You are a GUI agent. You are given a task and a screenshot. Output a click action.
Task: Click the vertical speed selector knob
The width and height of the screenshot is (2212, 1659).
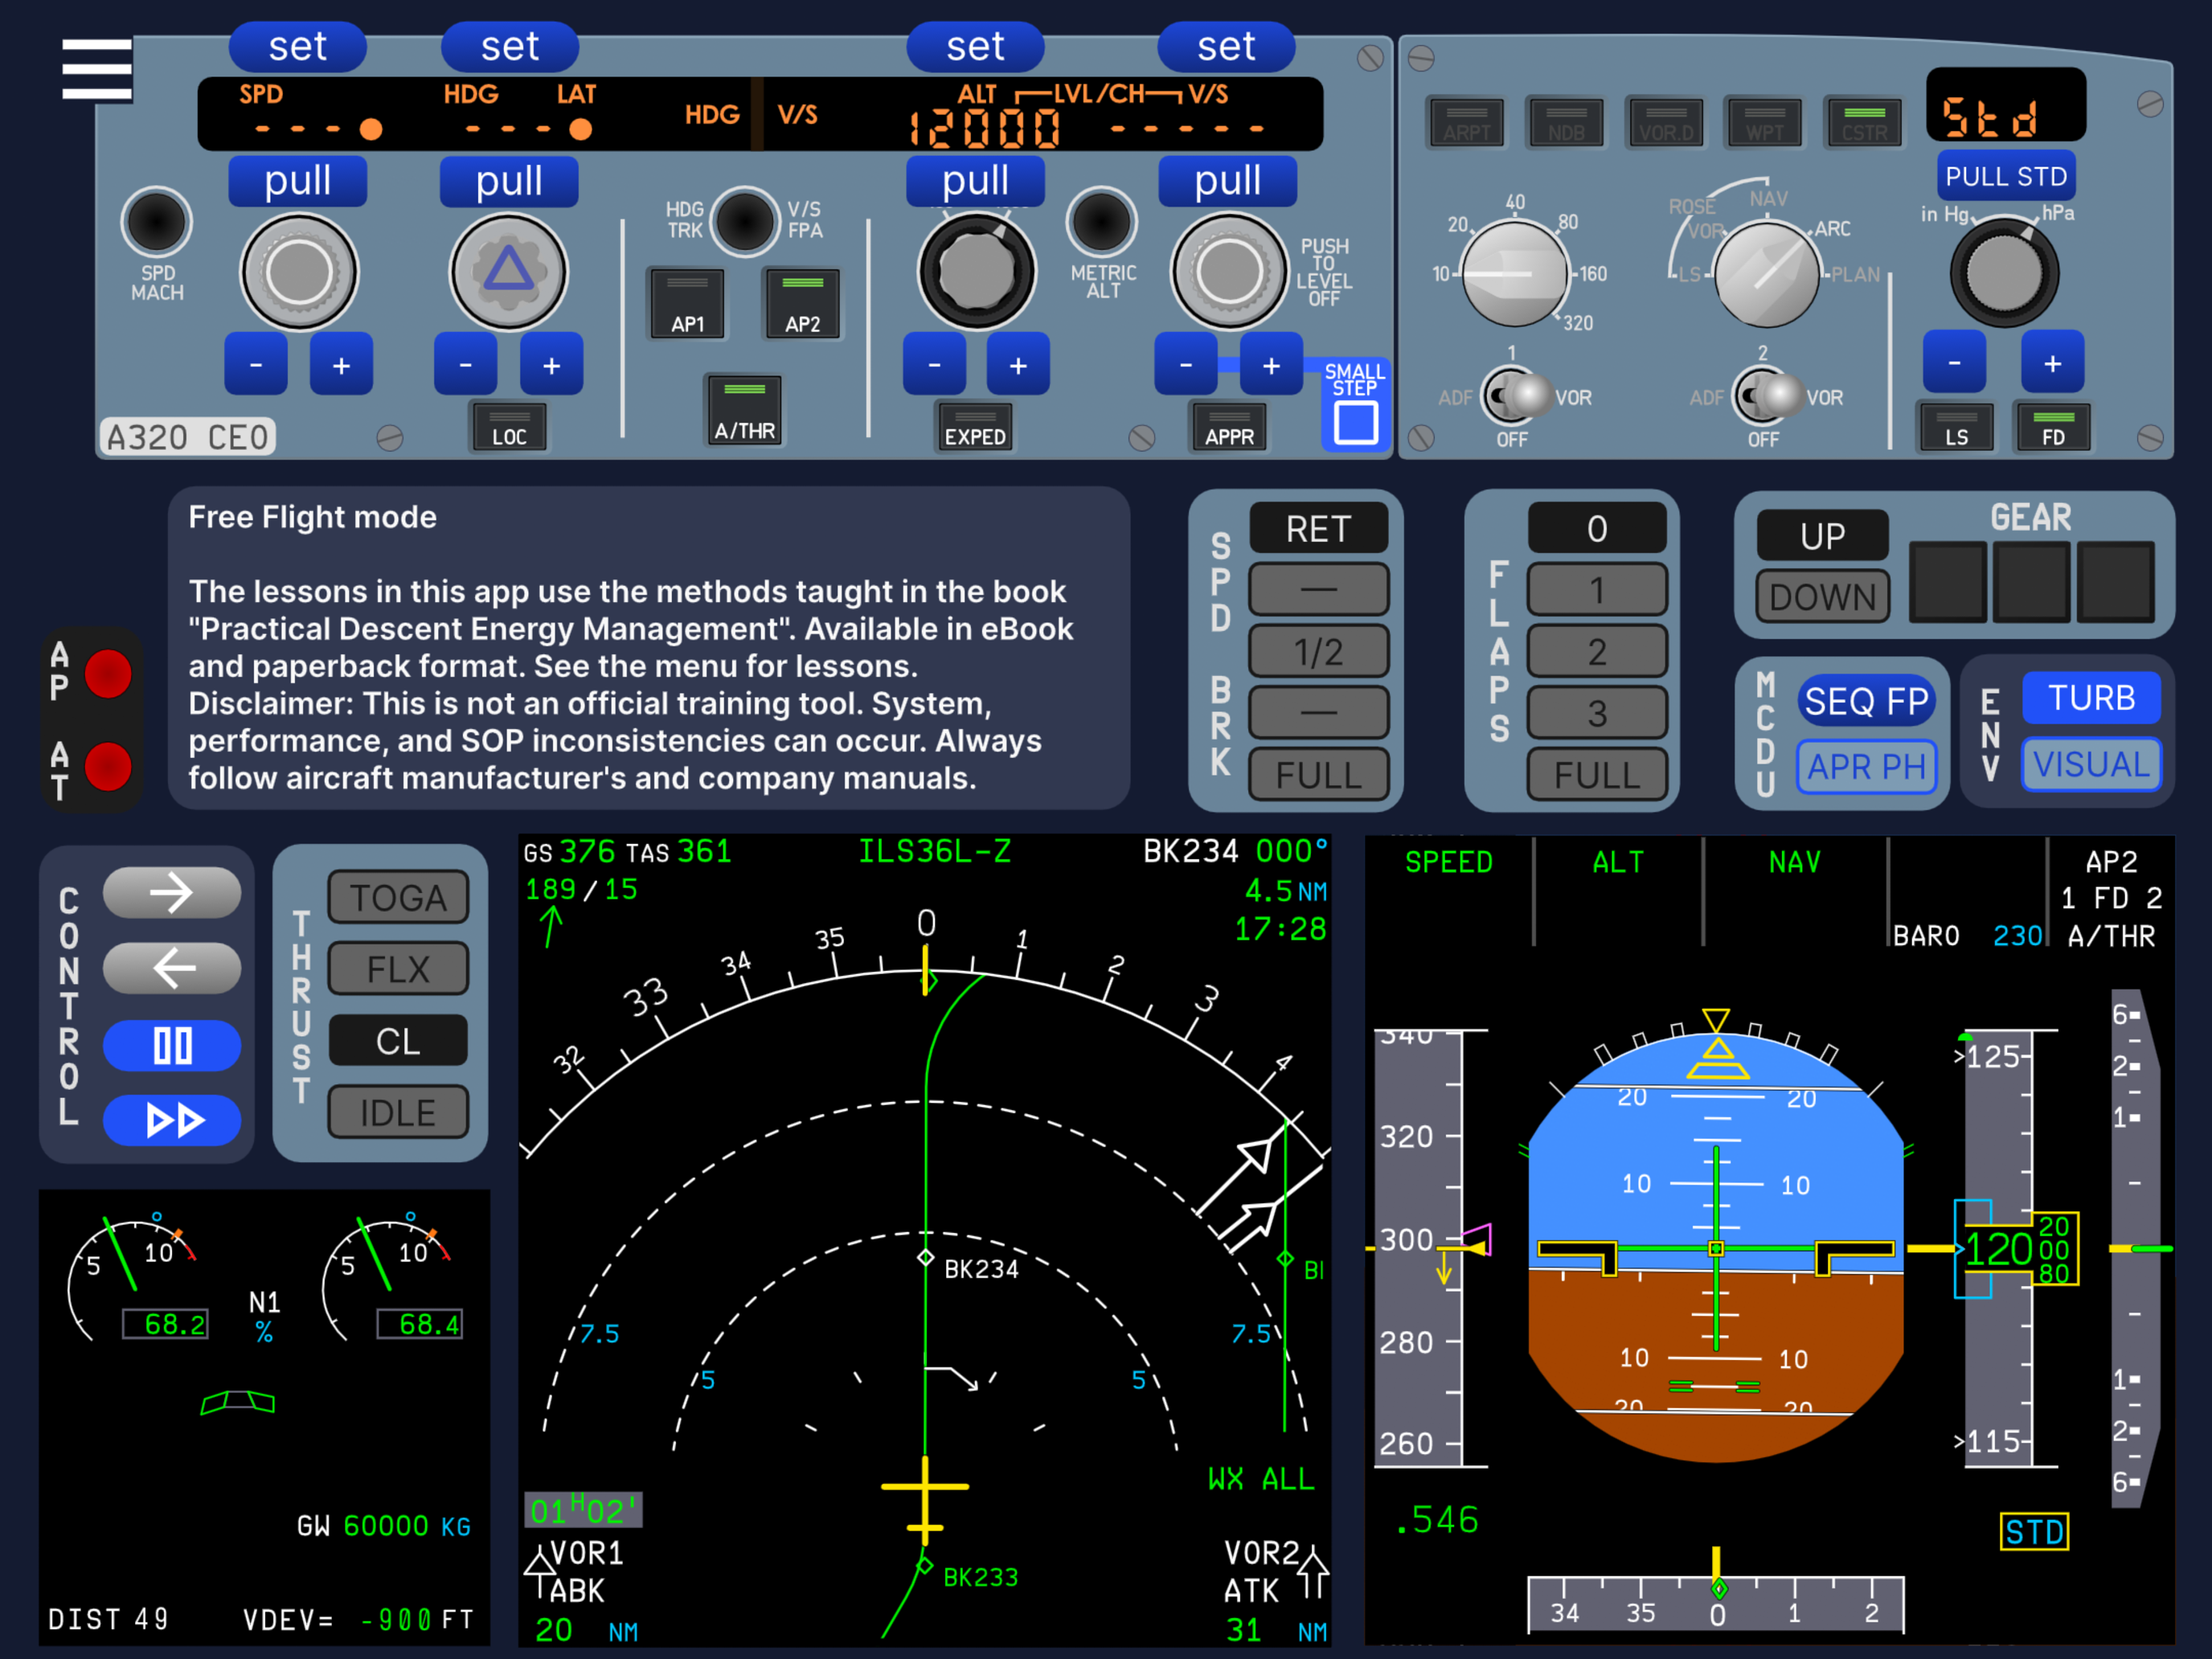(1229, 271)
